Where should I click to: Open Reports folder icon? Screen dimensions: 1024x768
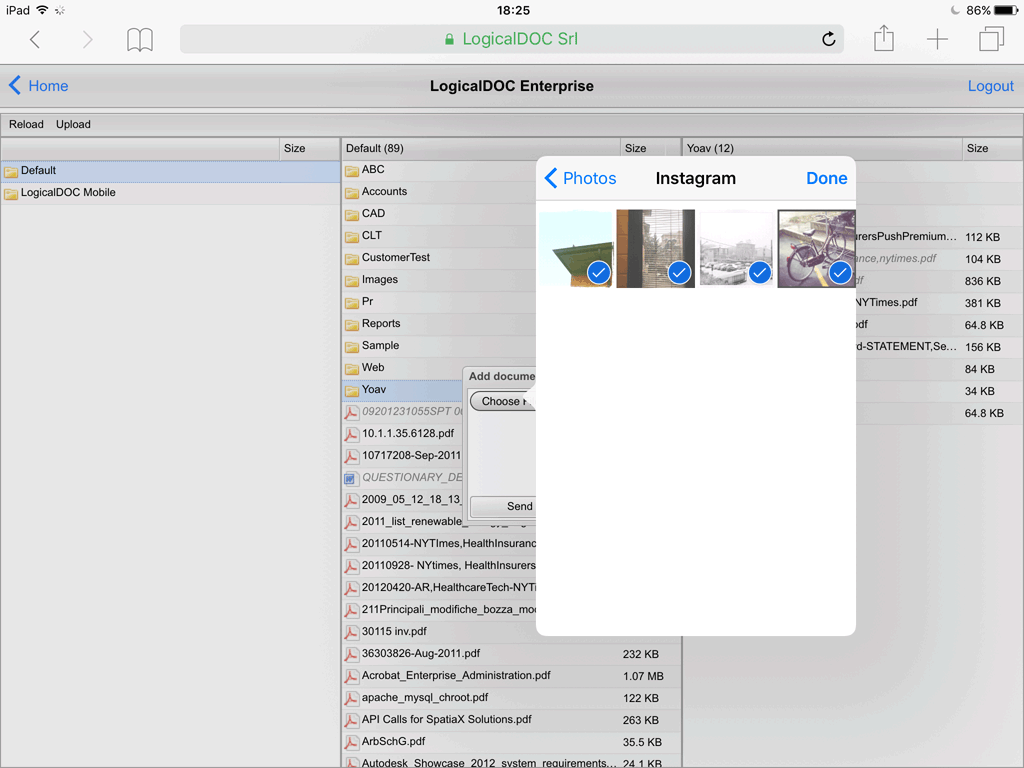[352, 325]
